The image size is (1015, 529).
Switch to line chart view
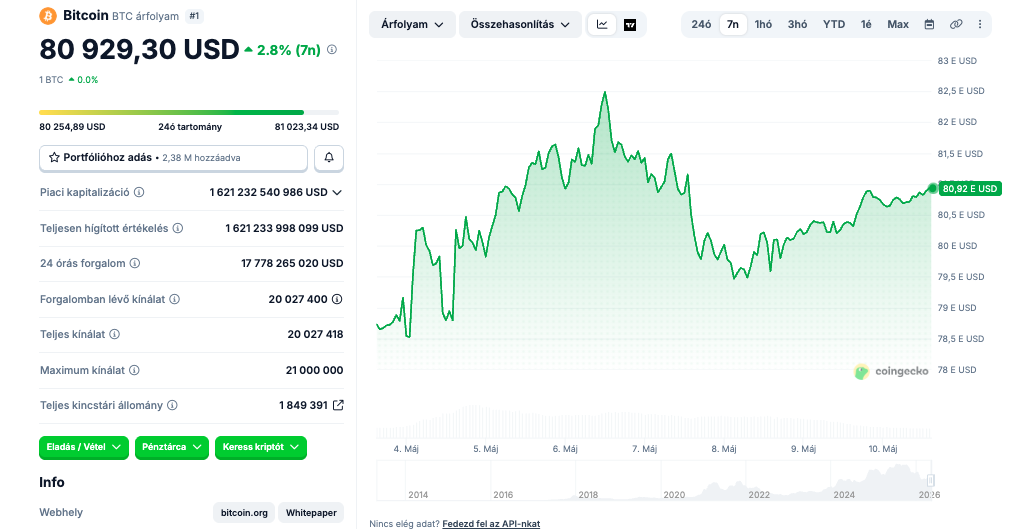click(602, 25)
